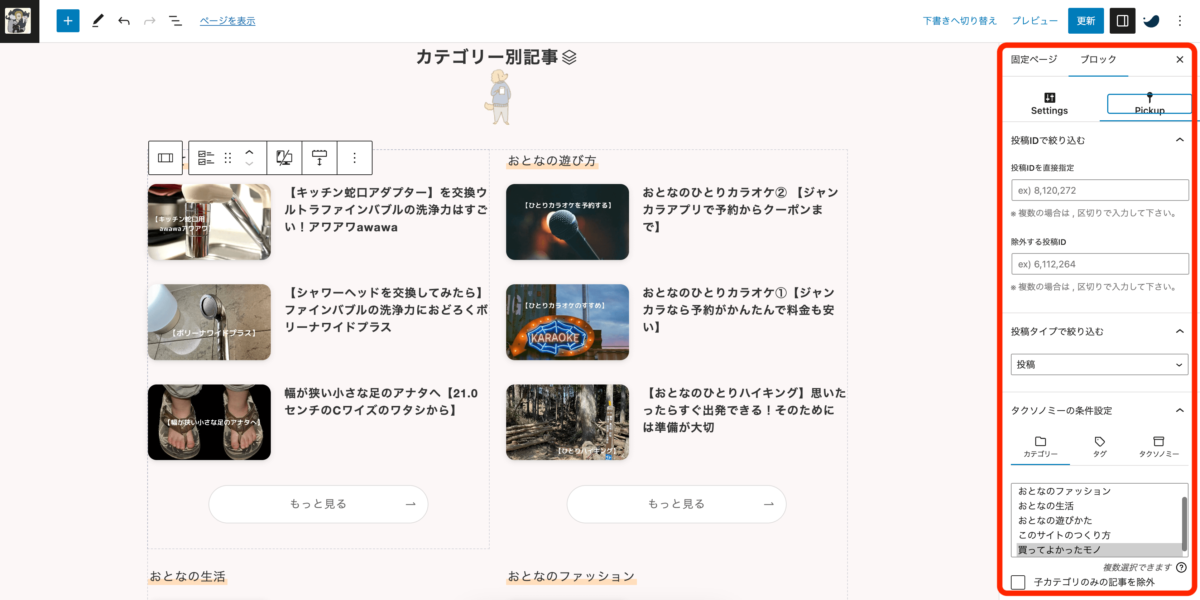Click the sandals thumbnail for narrow feet post
This screenshot has width=1200, height=600.
point(209,422)
